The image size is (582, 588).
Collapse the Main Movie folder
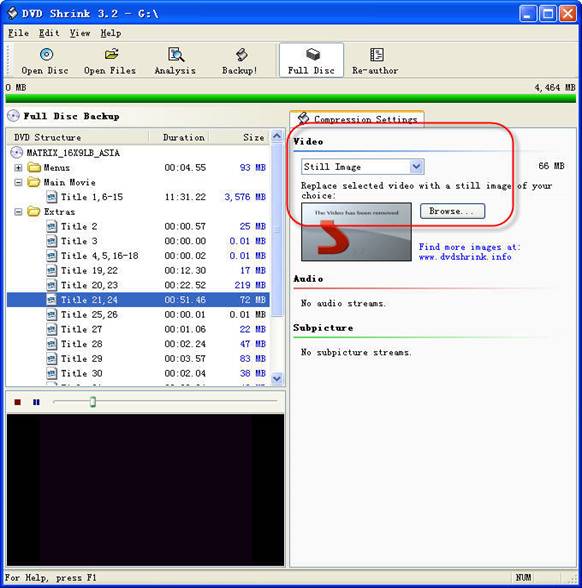[x=18, y=183]
